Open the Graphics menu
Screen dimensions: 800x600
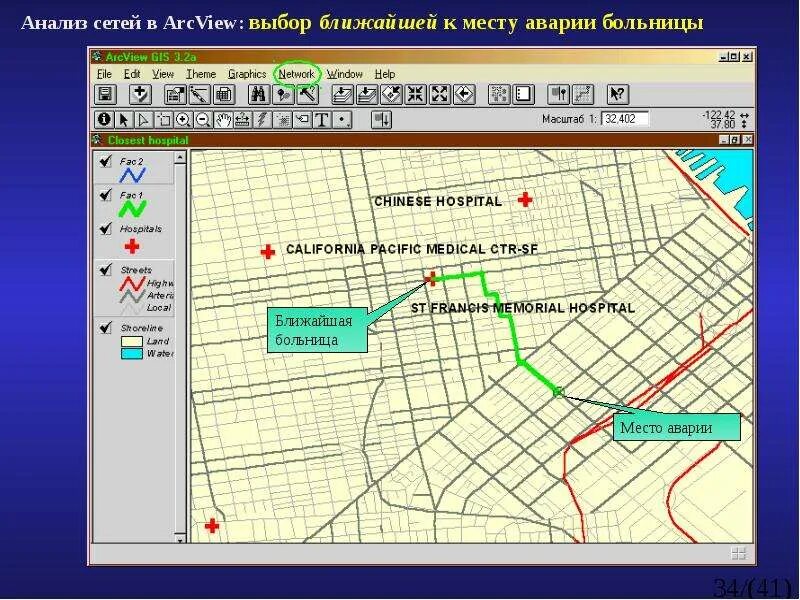247,74
